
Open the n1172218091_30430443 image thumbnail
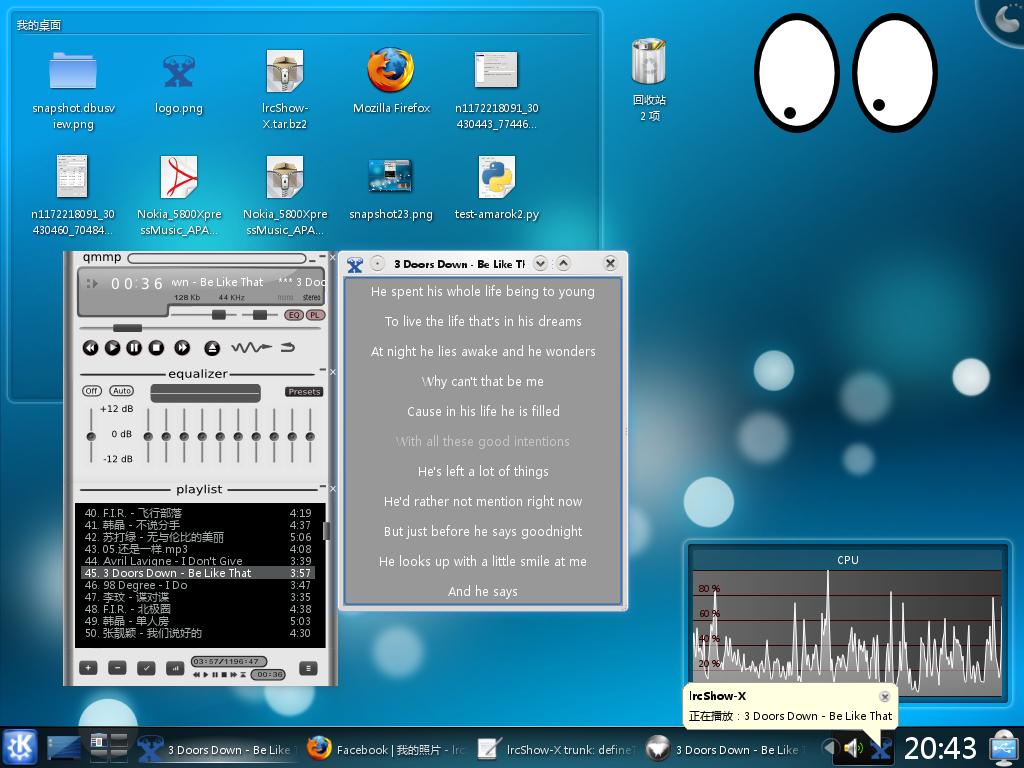(x=496, y=69)
